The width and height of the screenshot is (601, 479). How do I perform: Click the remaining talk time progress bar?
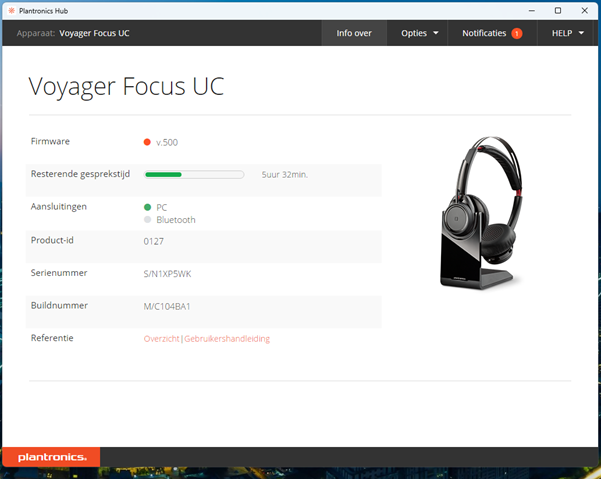tap(194, 175)
